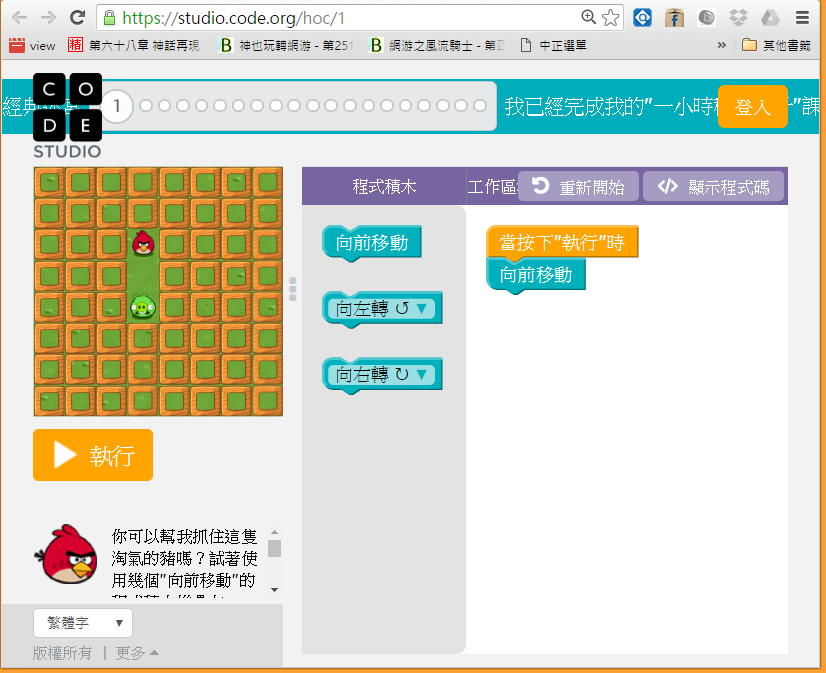826x673 pixels.
Task: Open the 繁體字 language dropdown
Action: point(82,623)
